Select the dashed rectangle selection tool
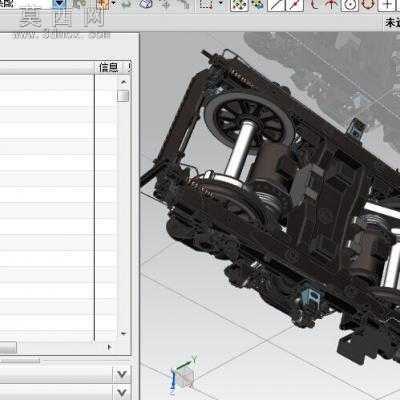The width and height of the screenshot is (400, 400). 207,5
